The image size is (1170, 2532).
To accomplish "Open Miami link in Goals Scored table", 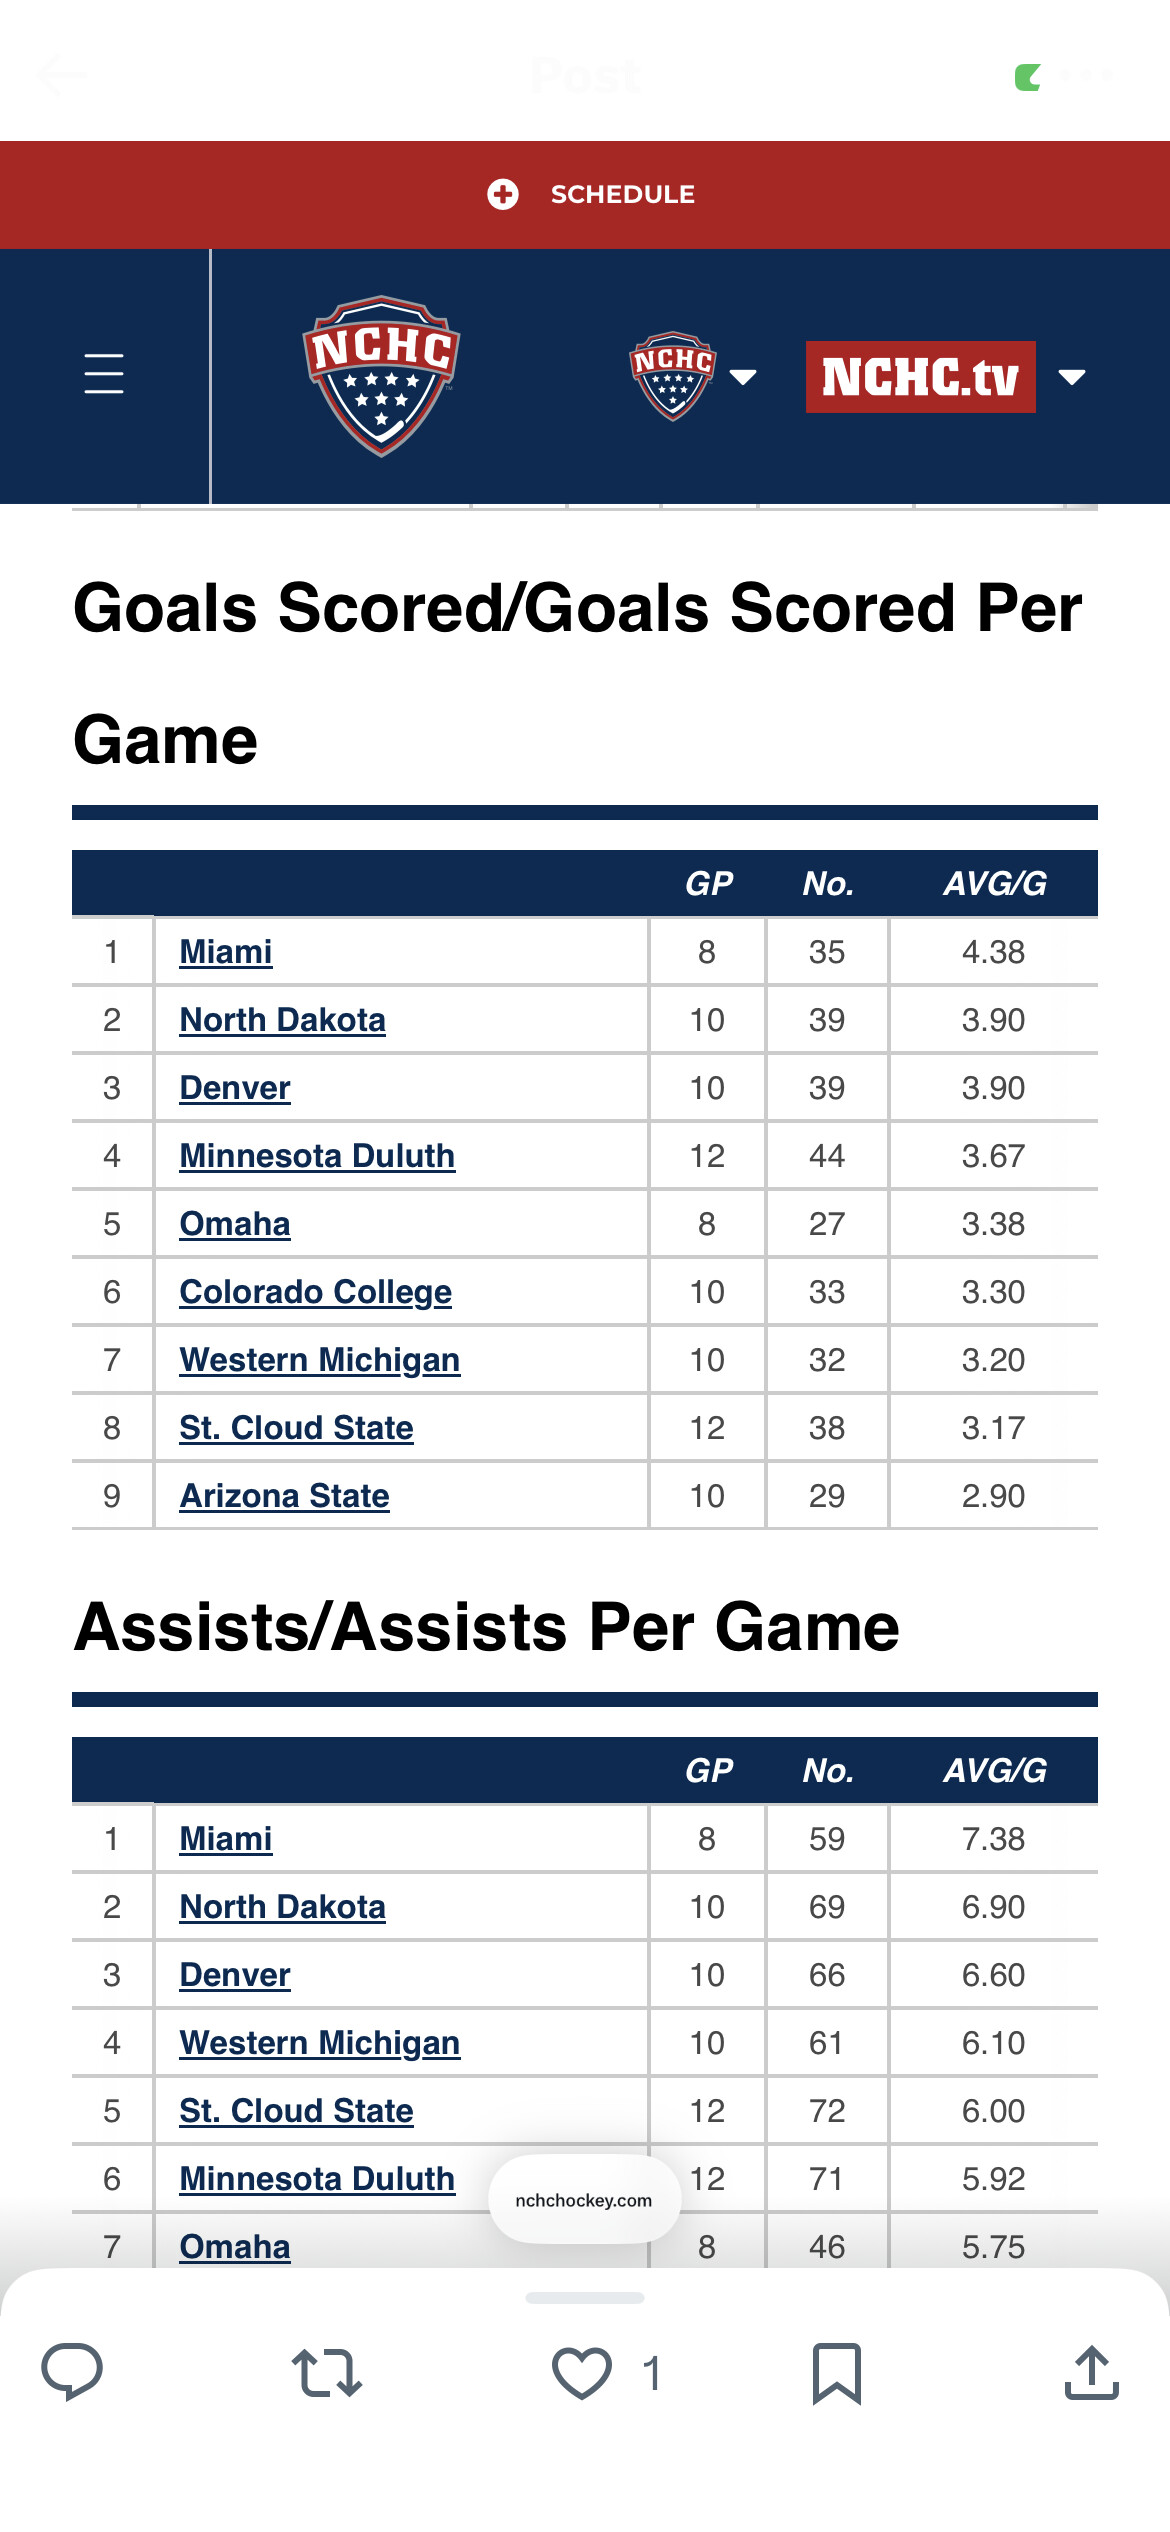I will (226, 952).
